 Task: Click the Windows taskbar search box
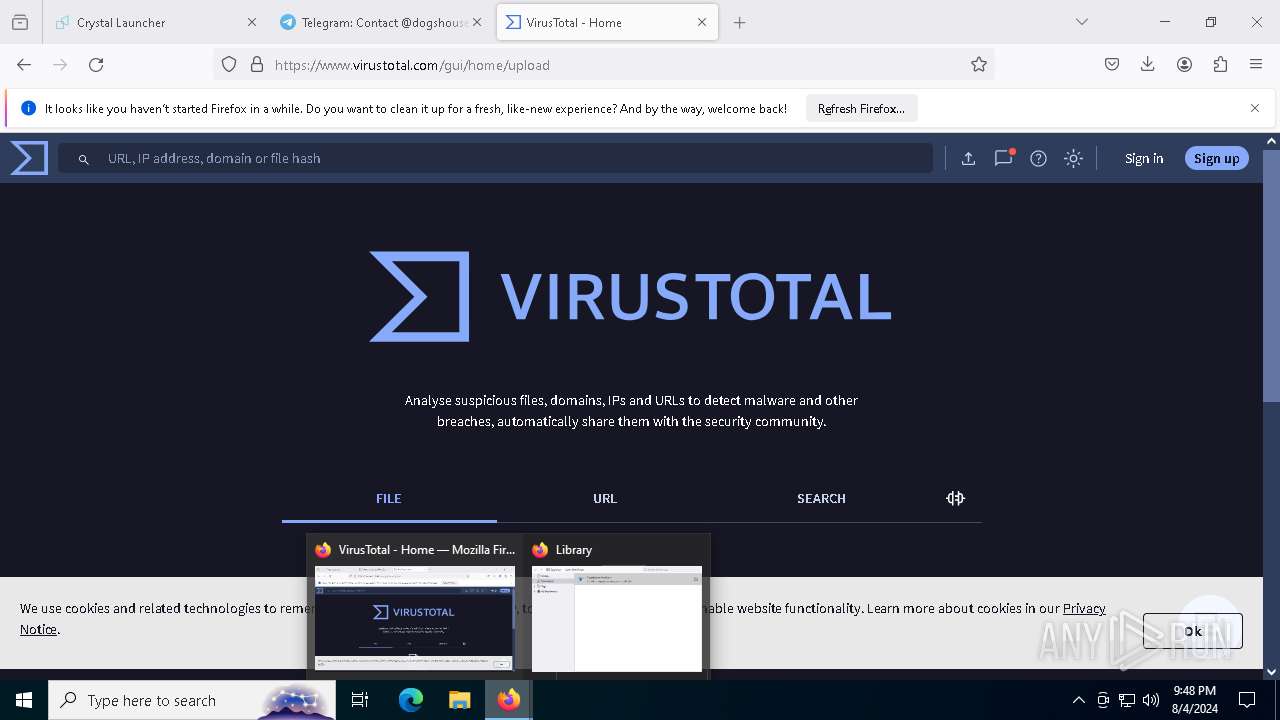pyautogui.click(x=192, y=700)
